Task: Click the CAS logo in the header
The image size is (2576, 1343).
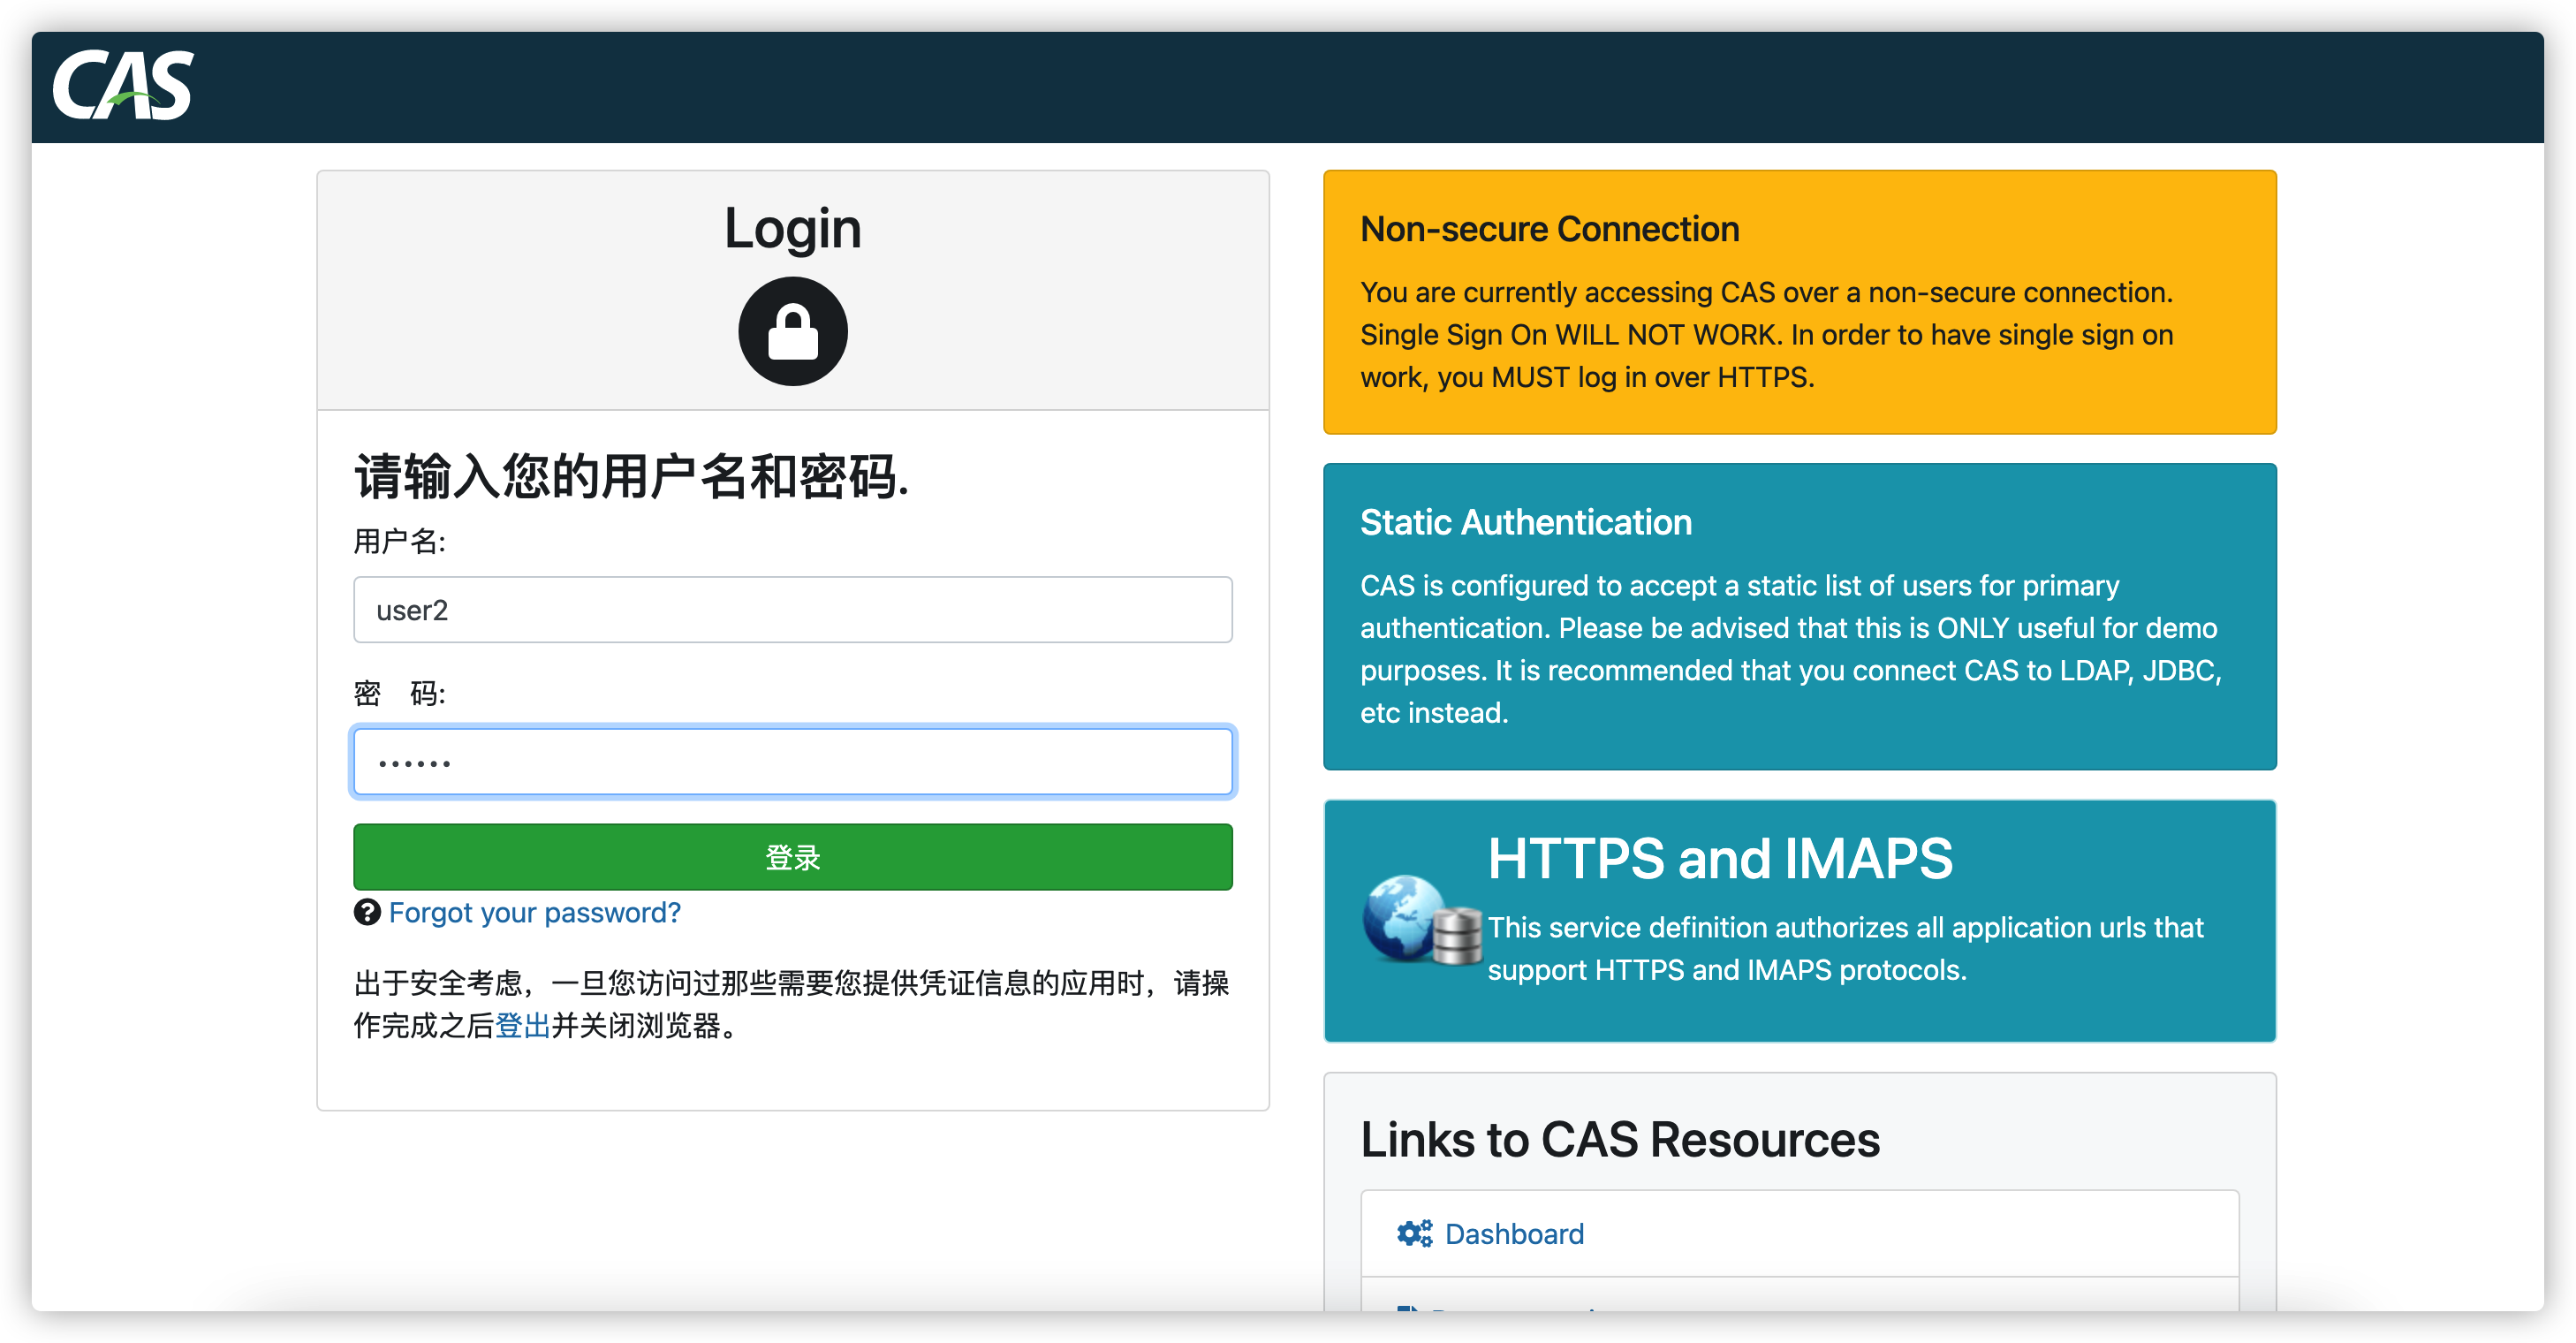Action: click(x=123, y=87)
